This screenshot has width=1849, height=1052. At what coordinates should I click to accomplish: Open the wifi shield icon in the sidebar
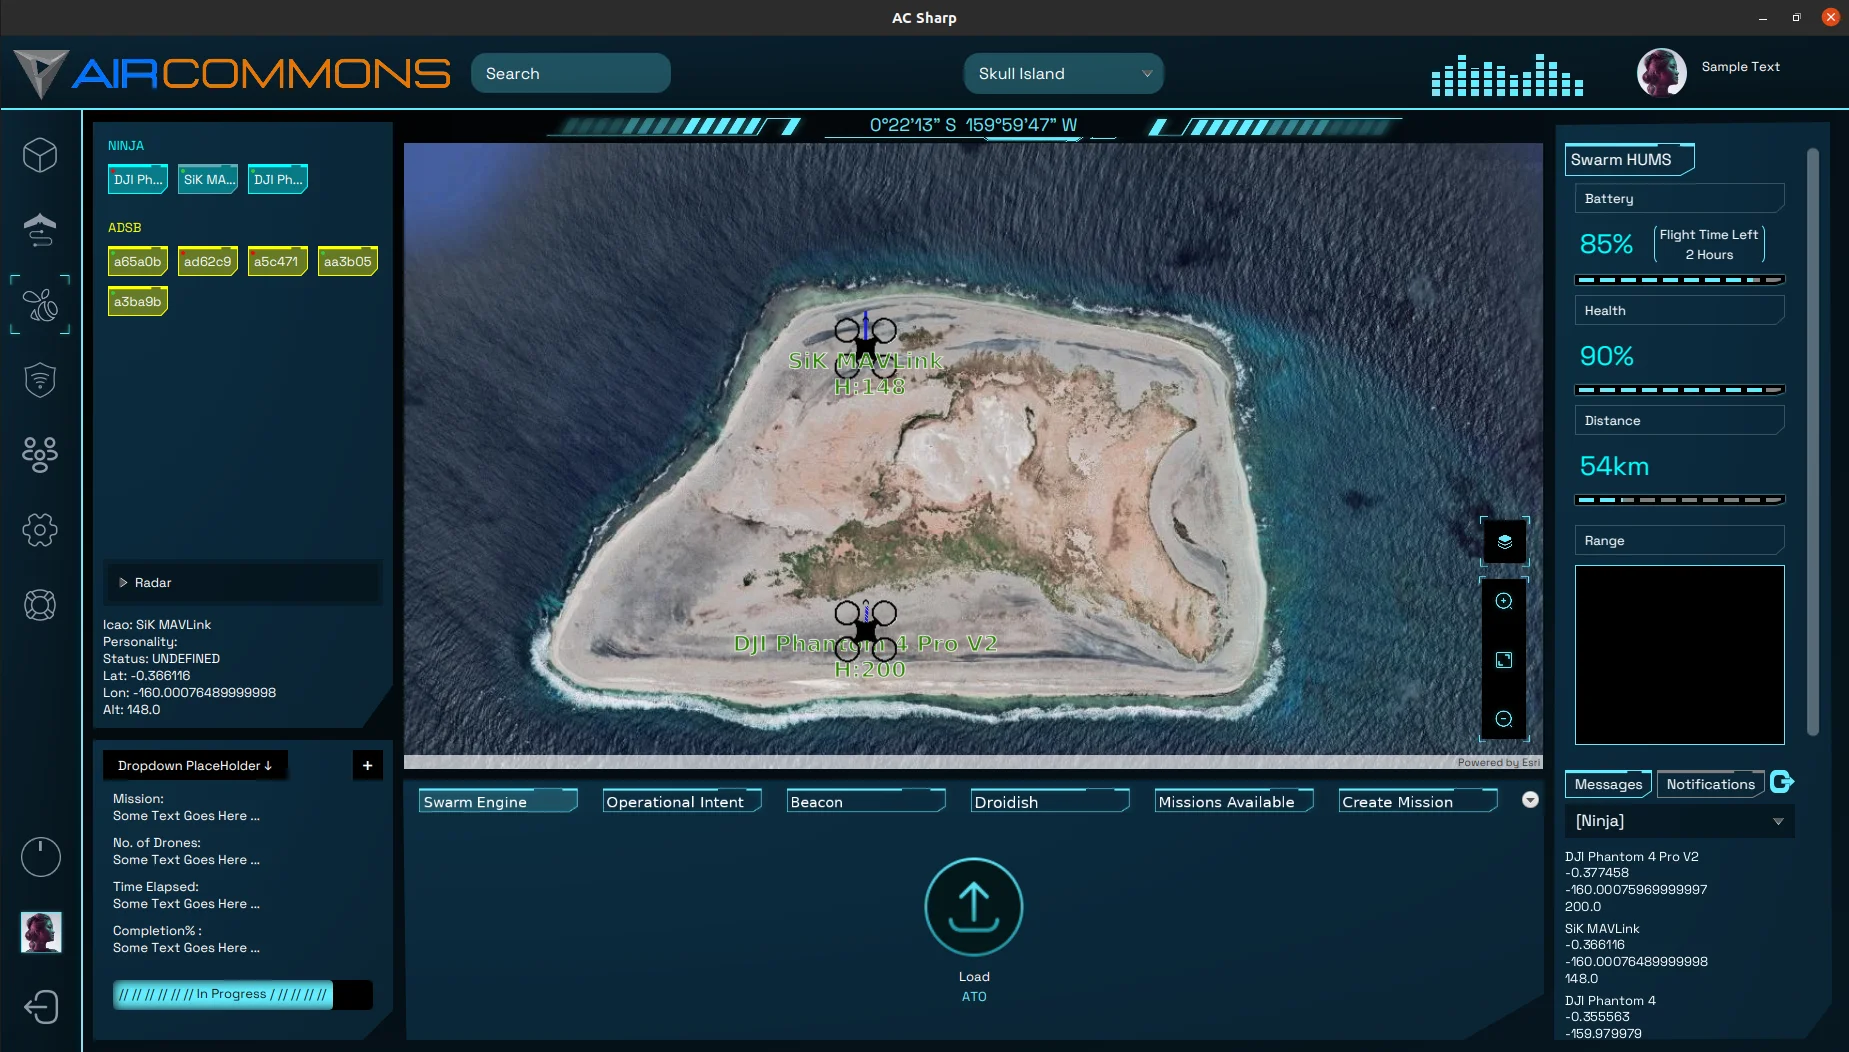40,380
